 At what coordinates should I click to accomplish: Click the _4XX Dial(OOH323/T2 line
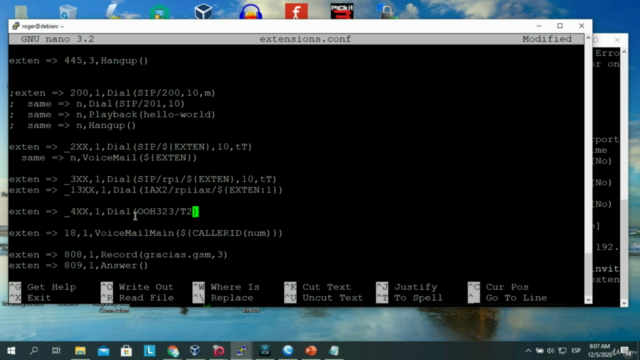104,211
